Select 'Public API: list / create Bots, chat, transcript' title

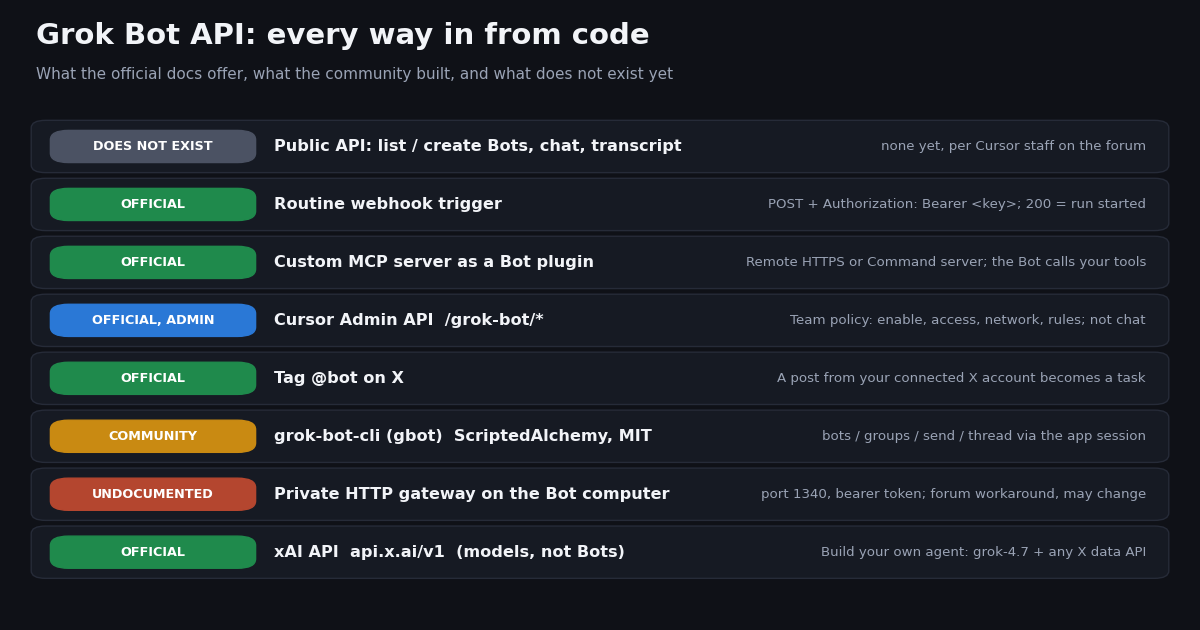(x=478, y=146)
